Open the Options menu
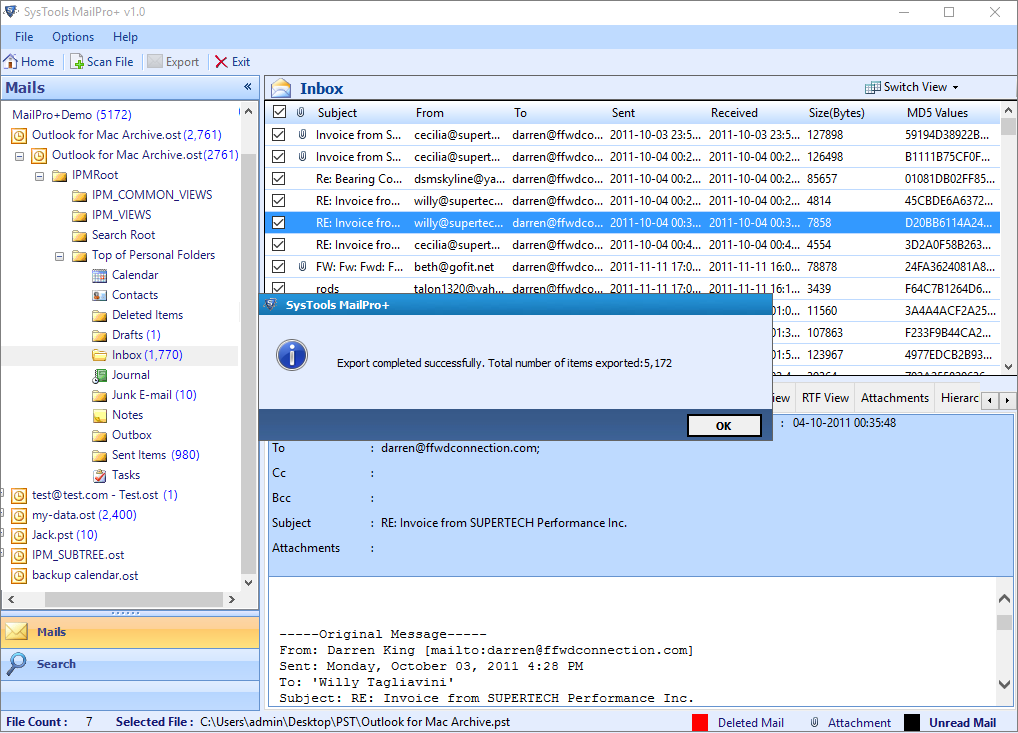This screenshot has height=733, width=1018. tap(73, 37)
